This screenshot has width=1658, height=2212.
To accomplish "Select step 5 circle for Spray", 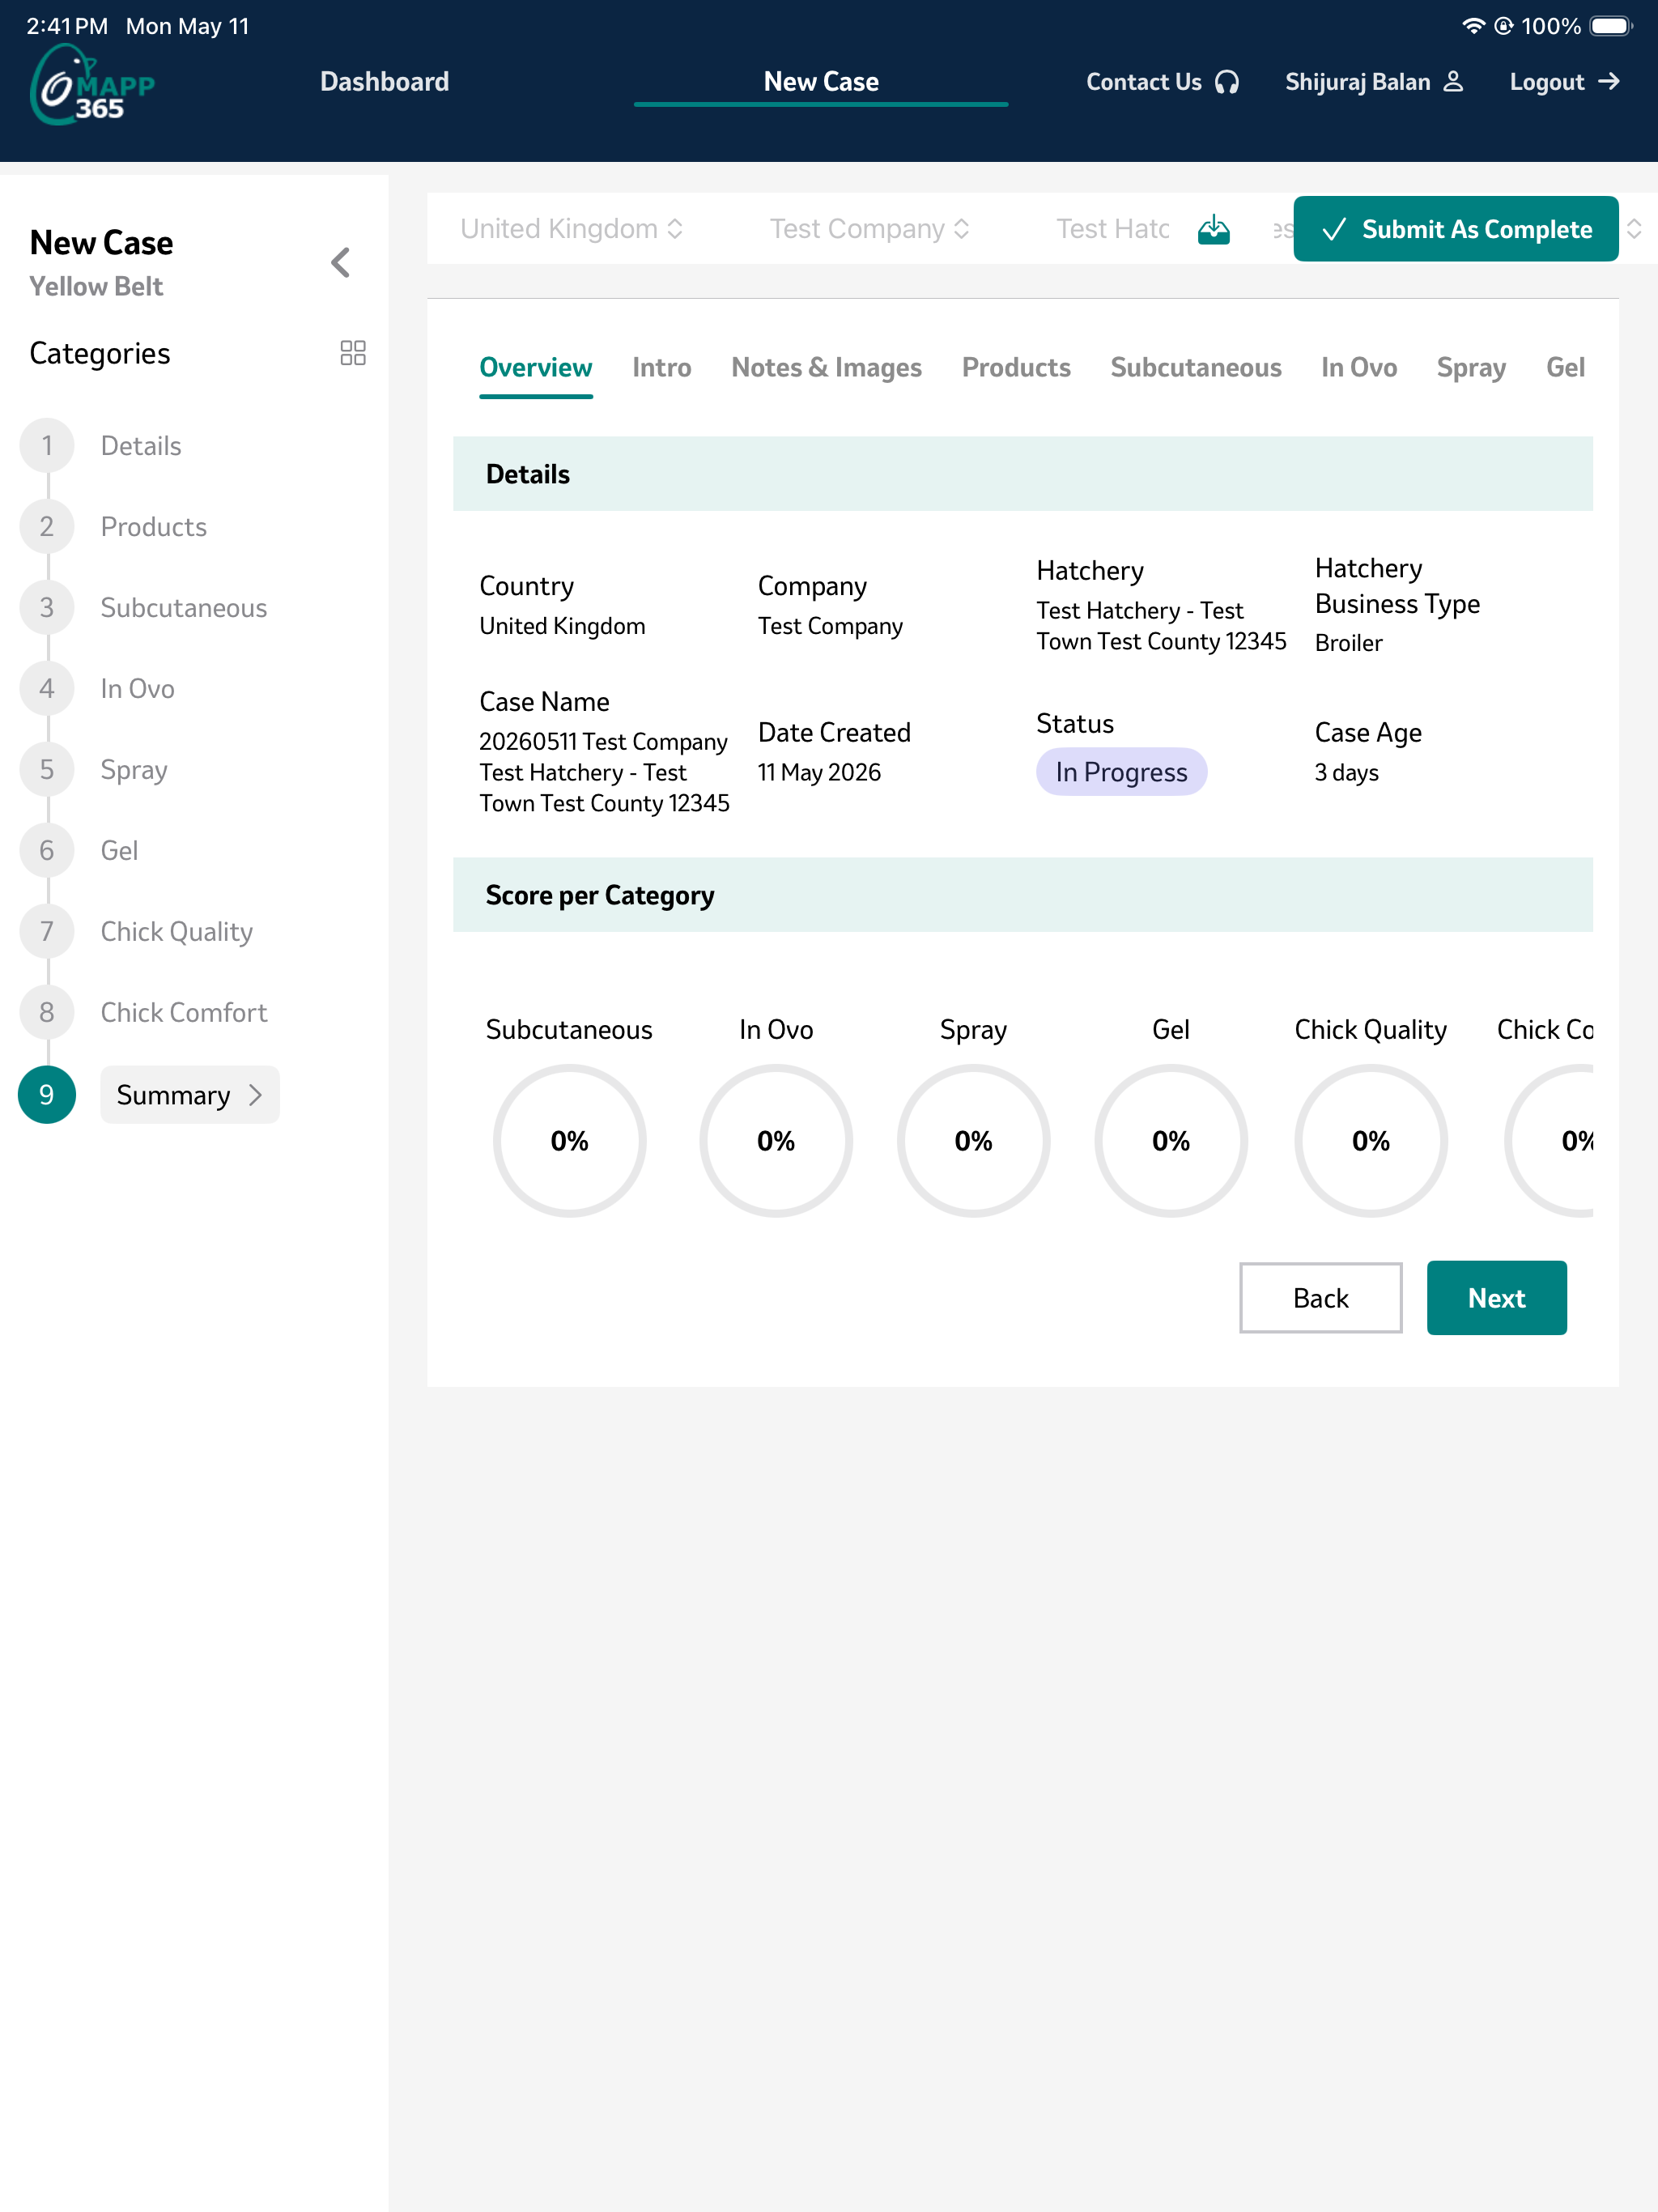I will (47, 769).
